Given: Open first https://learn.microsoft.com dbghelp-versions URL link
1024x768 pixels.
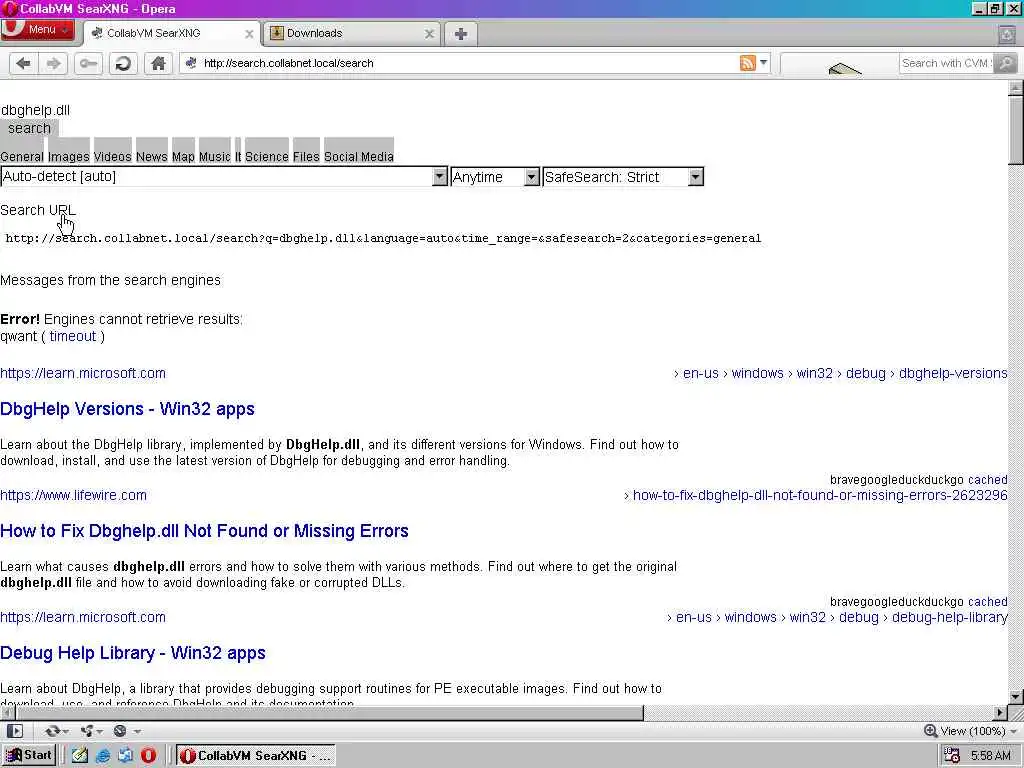Looking at the screenshot, I should 83,374.
